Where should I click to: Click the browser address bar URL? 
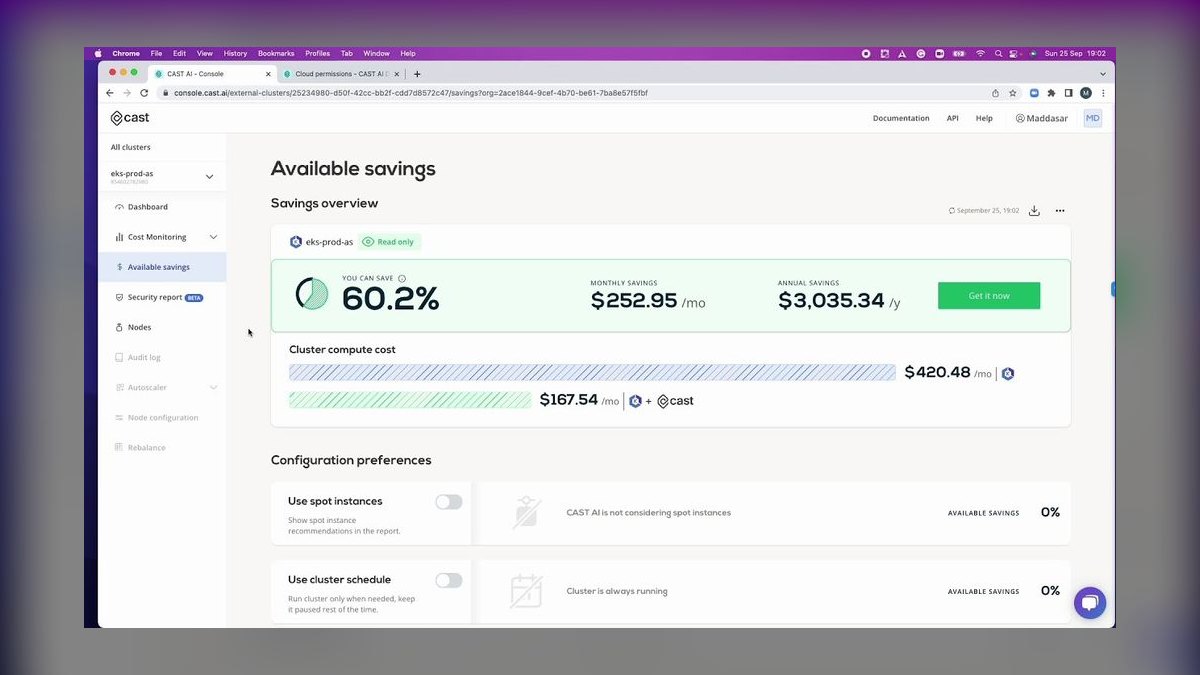coord(411,93)
